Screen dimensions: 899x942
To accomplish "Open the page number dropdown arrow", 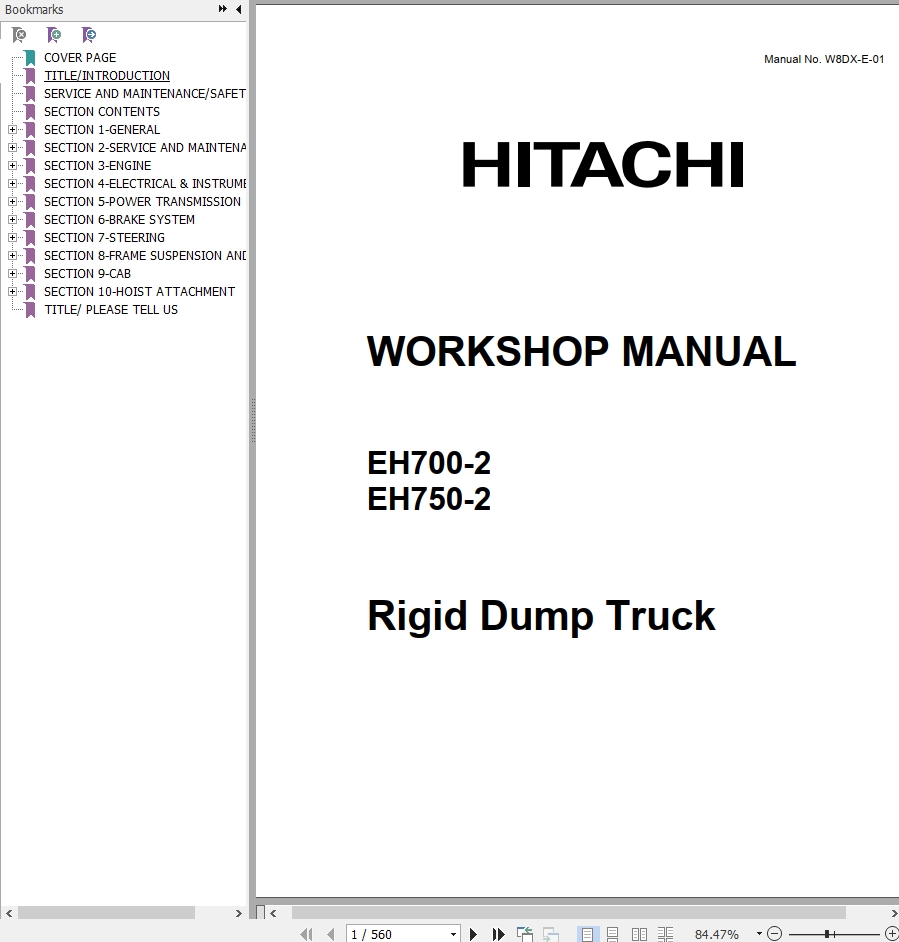I will click(454, 934).
